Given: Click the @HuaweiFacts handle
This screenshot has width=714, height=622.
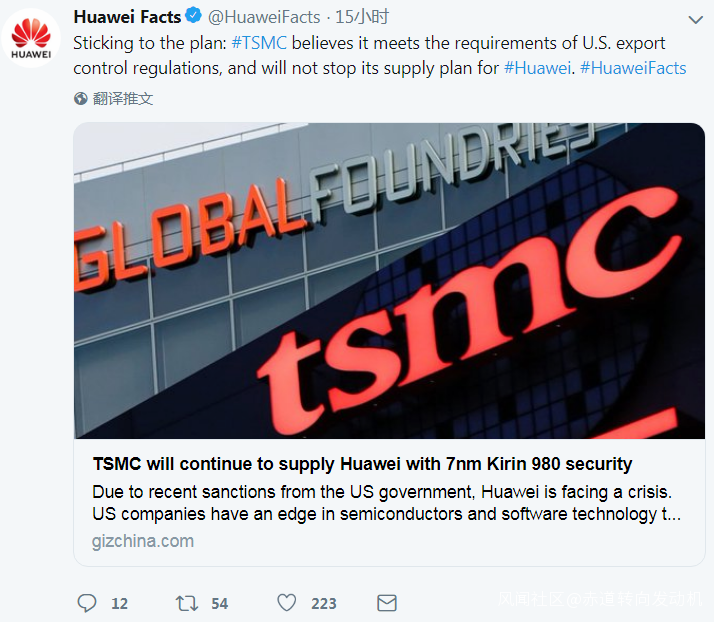Looking at the screenshot, I should [x=264, y=17].
